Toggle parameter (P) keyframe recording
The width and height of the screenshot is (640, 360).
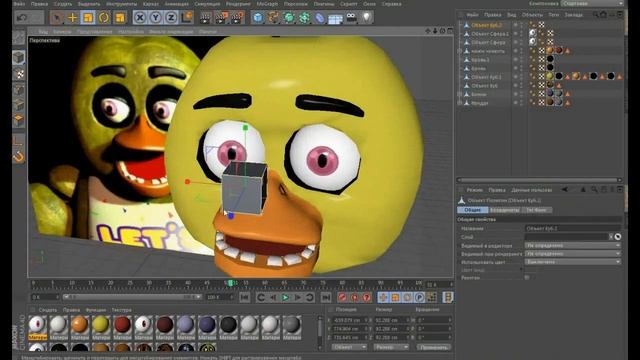point(419,297)
